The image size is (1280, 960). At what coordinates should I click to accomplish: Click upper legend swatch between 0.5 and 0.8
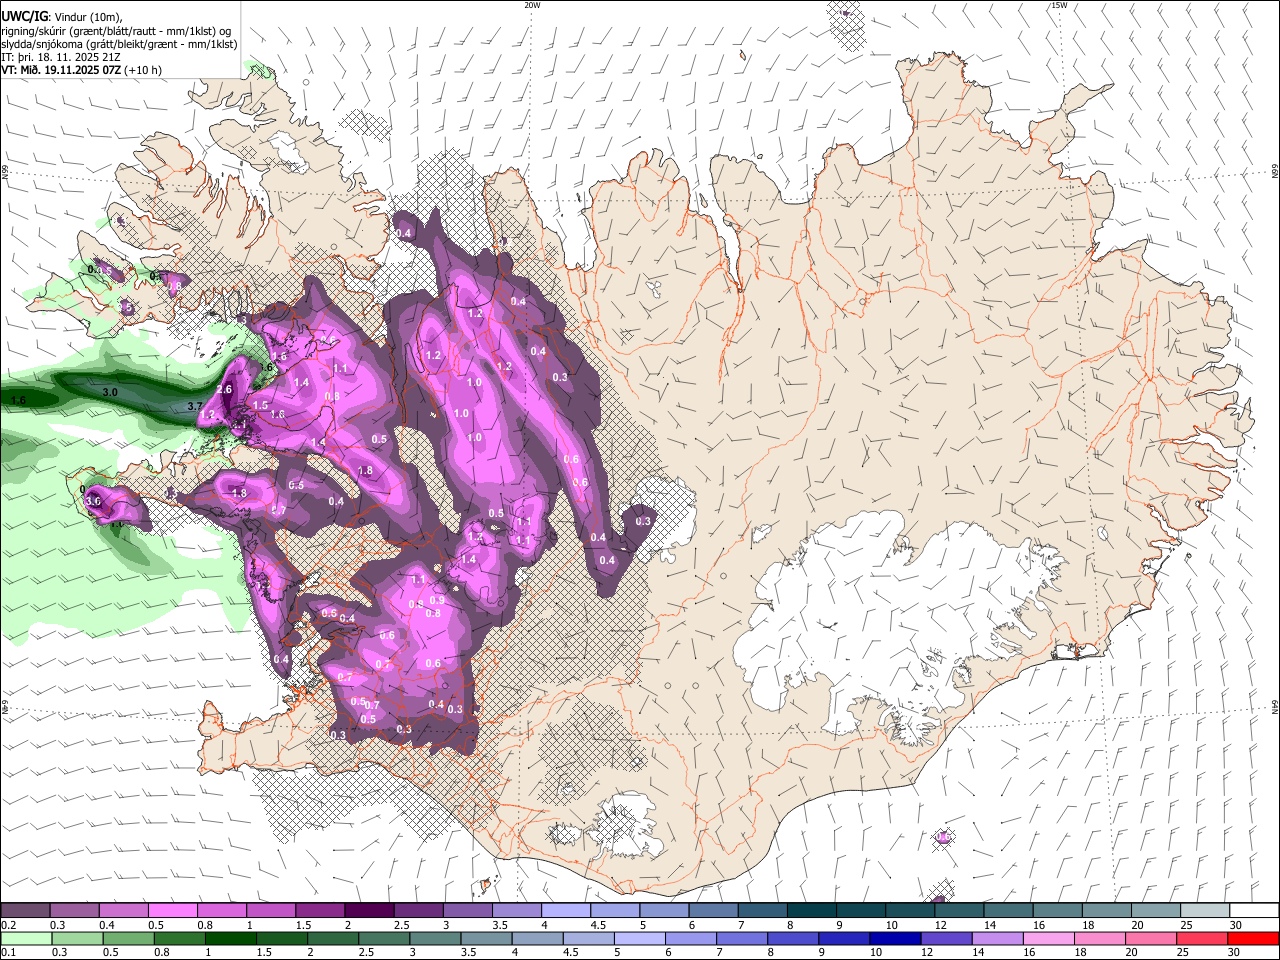pyautogui.click(x=172, y=910)
